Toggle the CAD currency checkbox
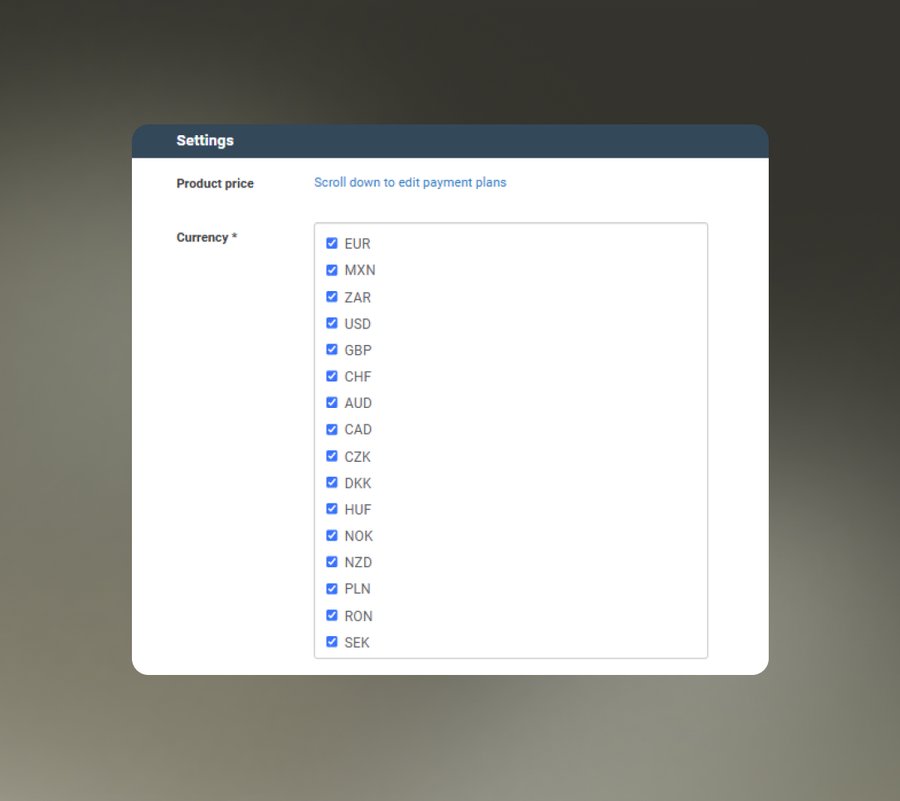Screen dimensions: 900x801 (x=332, y=429)
